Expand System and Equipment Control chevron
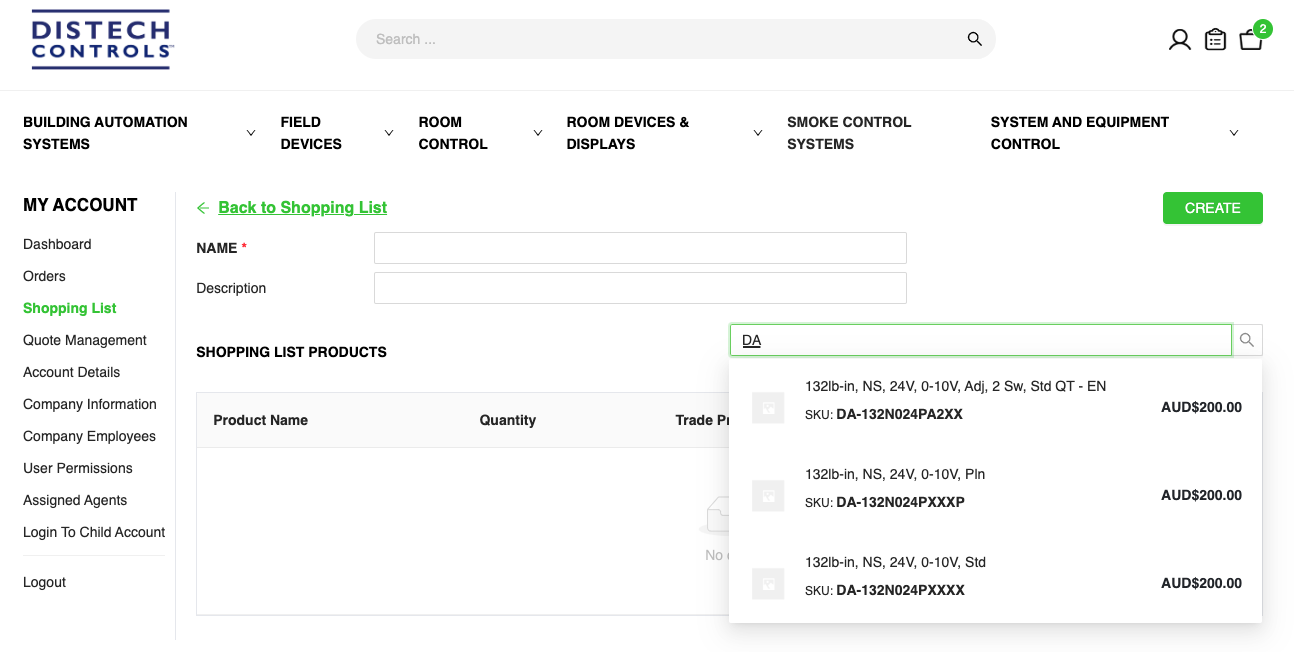Viewport: 1294px width, 652px height. click(1233, 133)
